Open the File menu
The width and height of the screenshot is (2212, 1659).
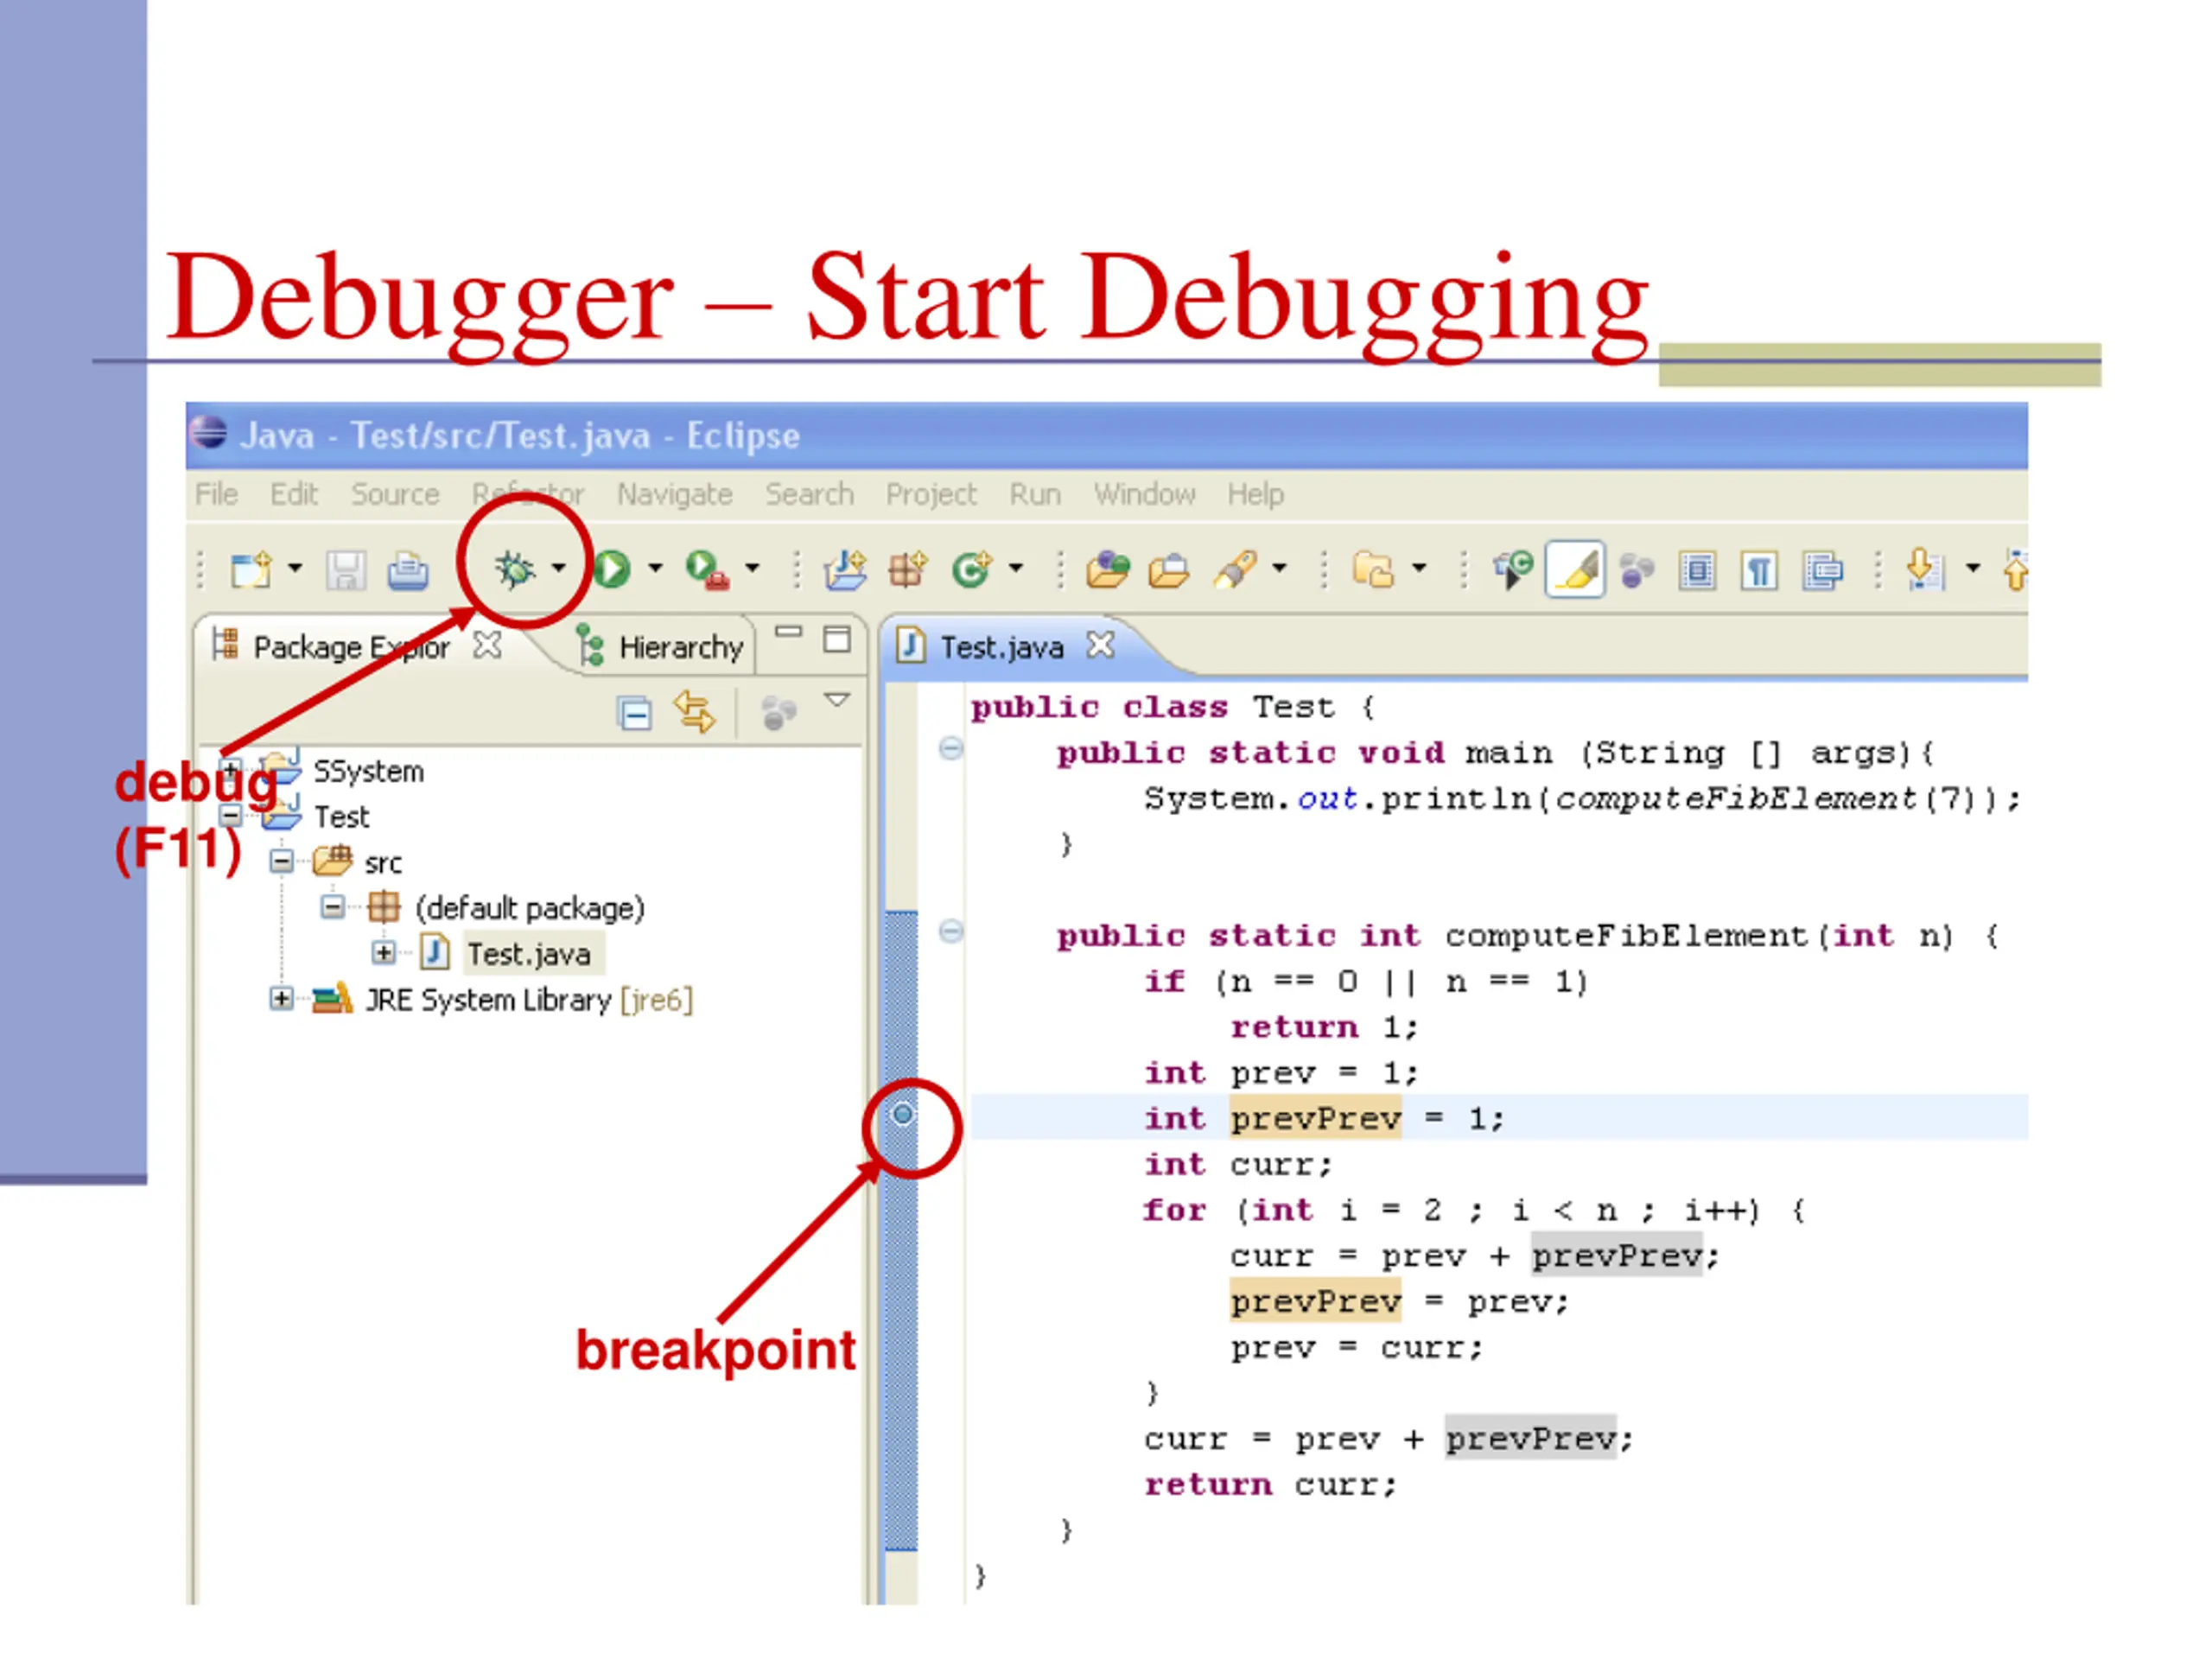[216, 494]
